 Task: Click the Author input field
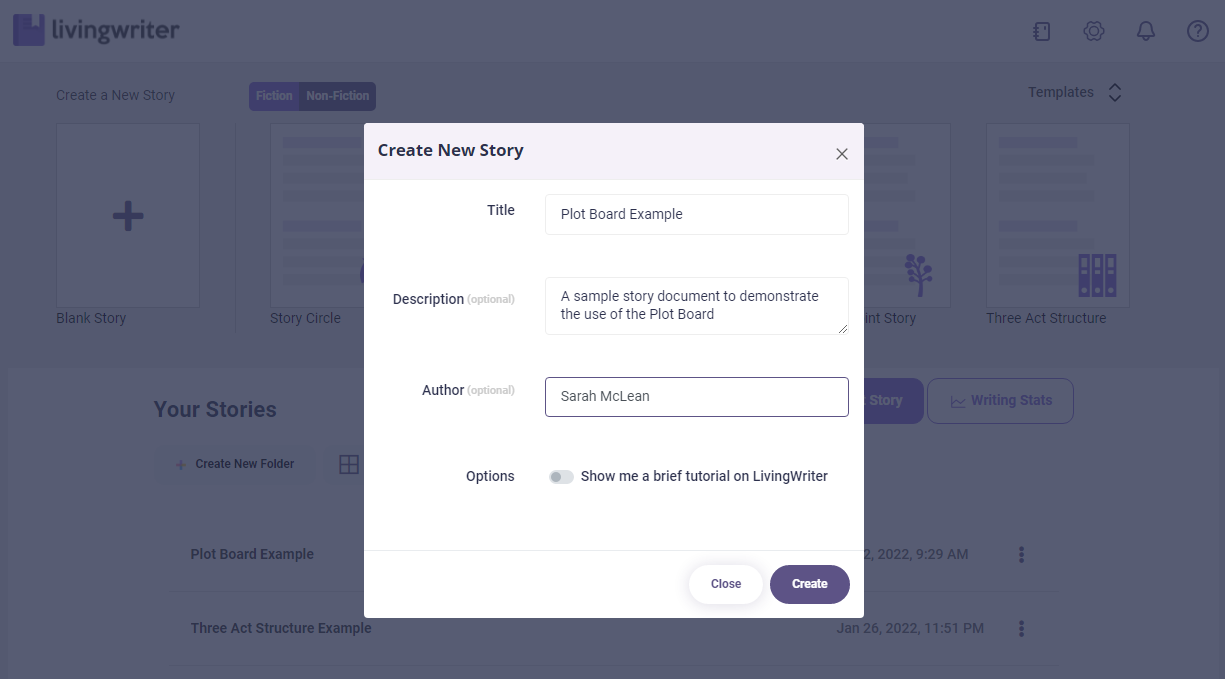pyautogui.click(x=696, y=397)
